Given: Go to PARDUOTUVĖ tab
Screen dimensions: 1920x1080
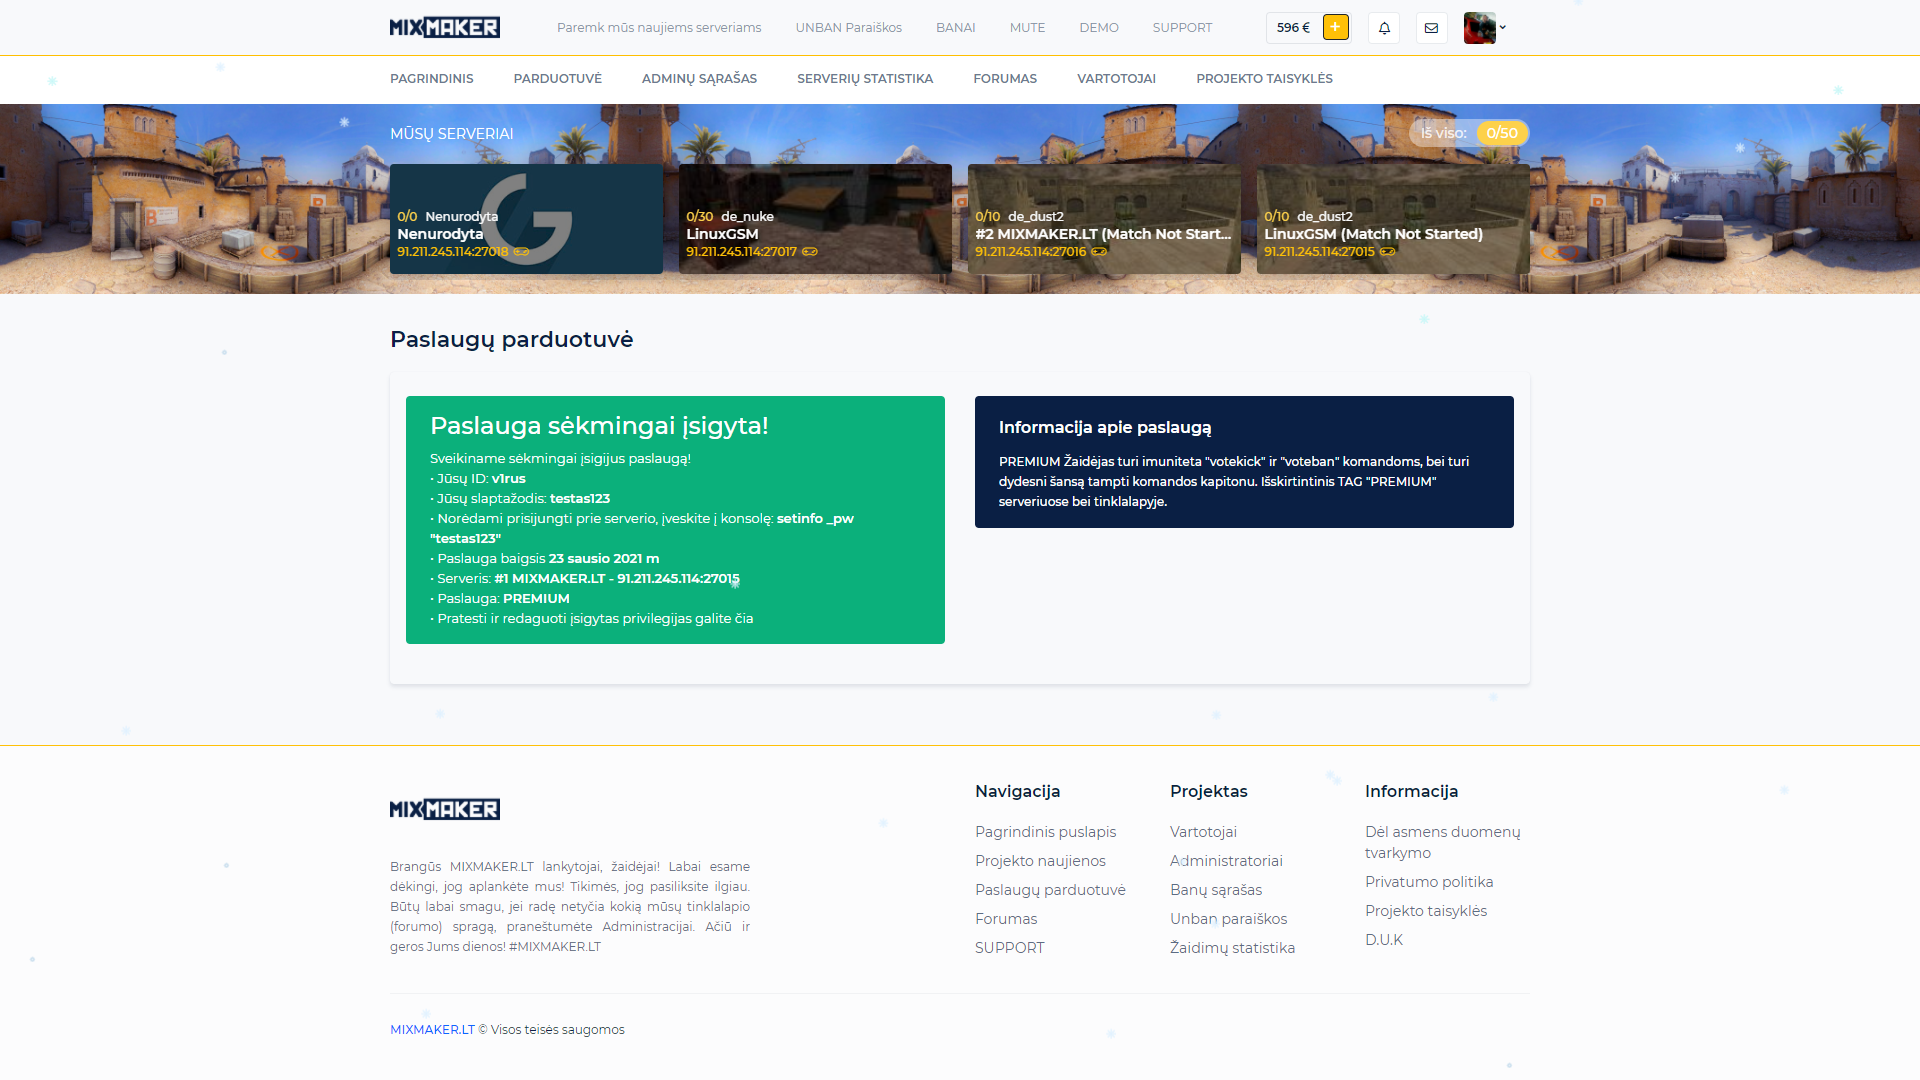Looking at the screenshot, I should coord(558,79).
